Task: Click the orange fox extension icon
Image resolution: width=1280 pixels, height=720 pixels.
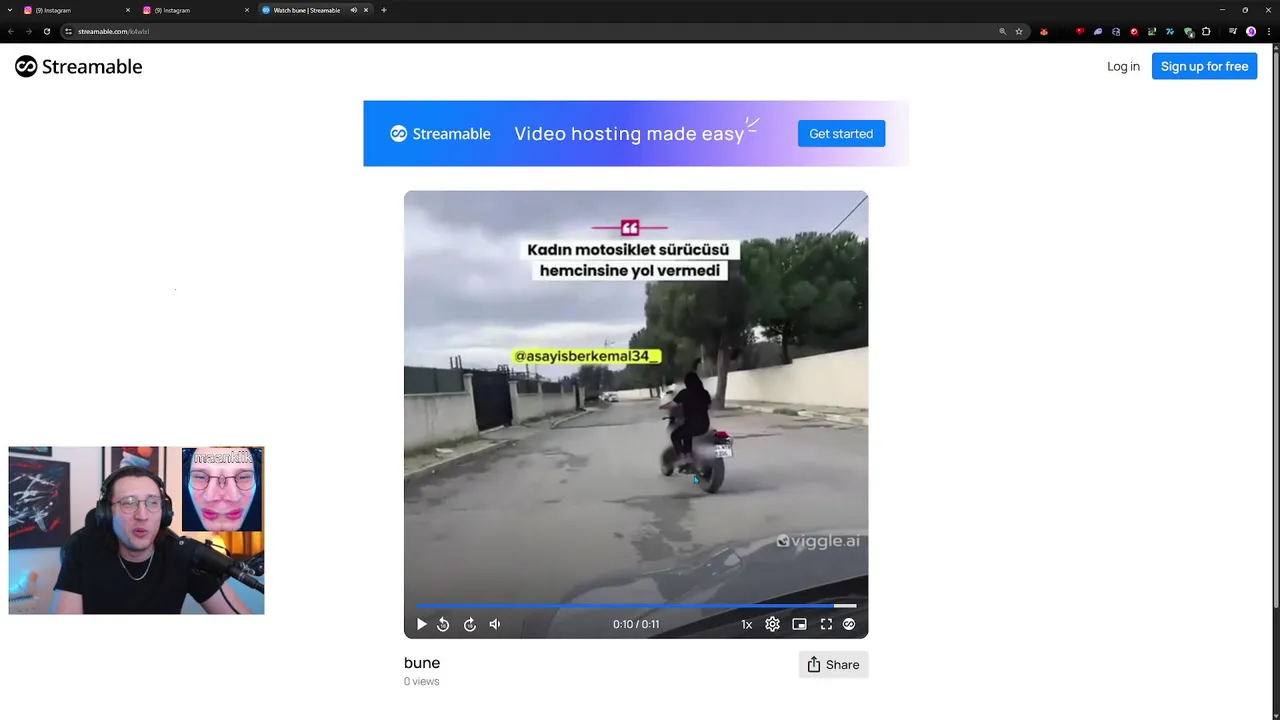Action: [1044, 31]
